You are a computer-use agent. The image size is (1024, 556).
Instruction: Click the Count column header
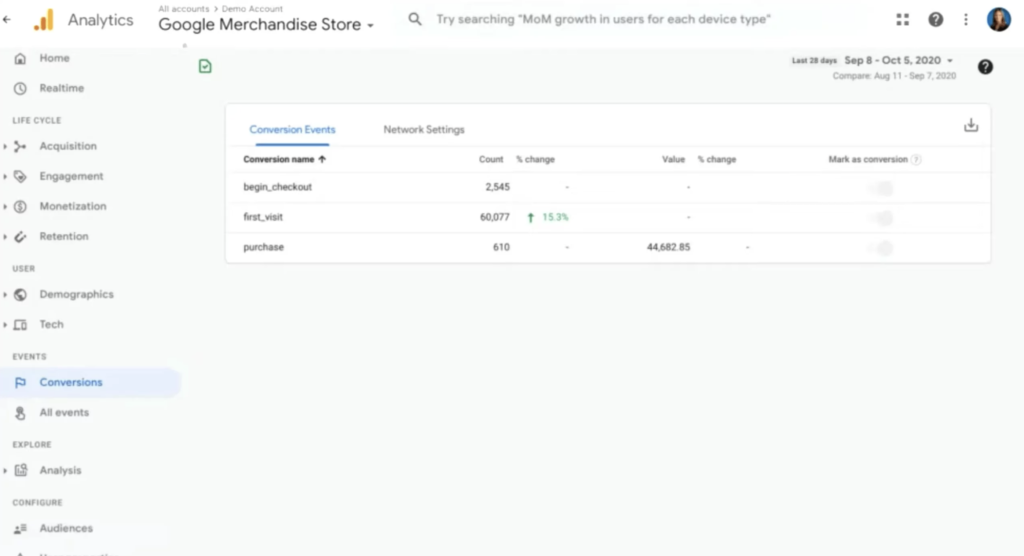[x=491, y=159]
